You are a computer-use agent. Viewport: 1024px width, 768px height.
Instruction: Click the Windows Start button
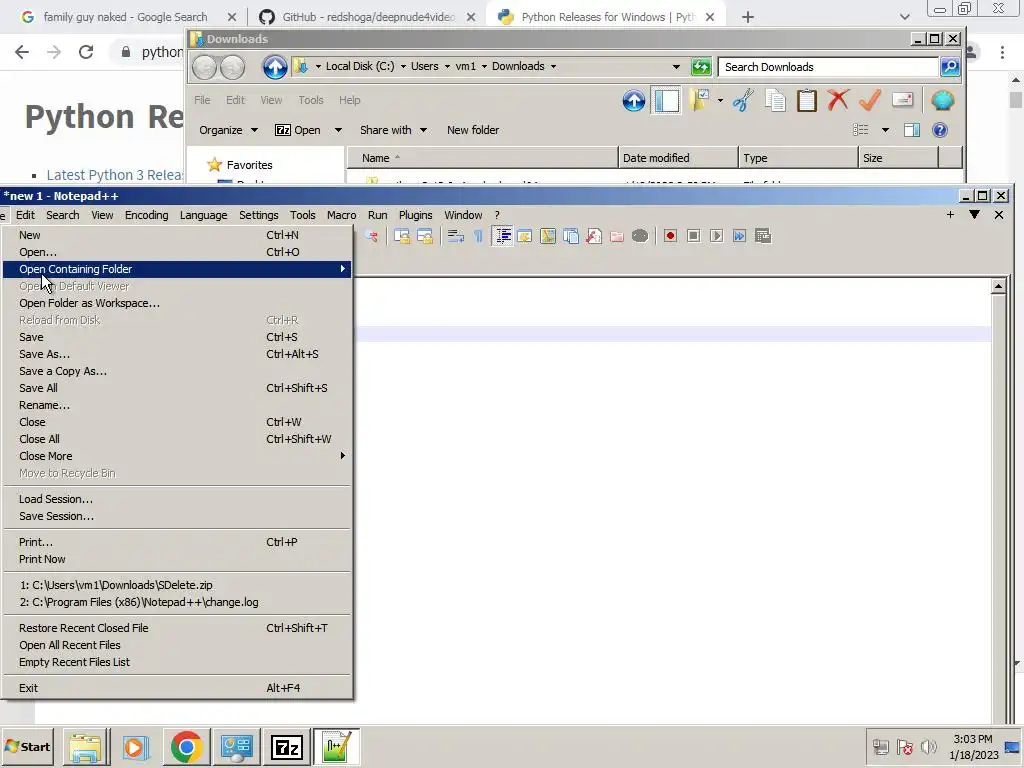(x=28, y=746)
